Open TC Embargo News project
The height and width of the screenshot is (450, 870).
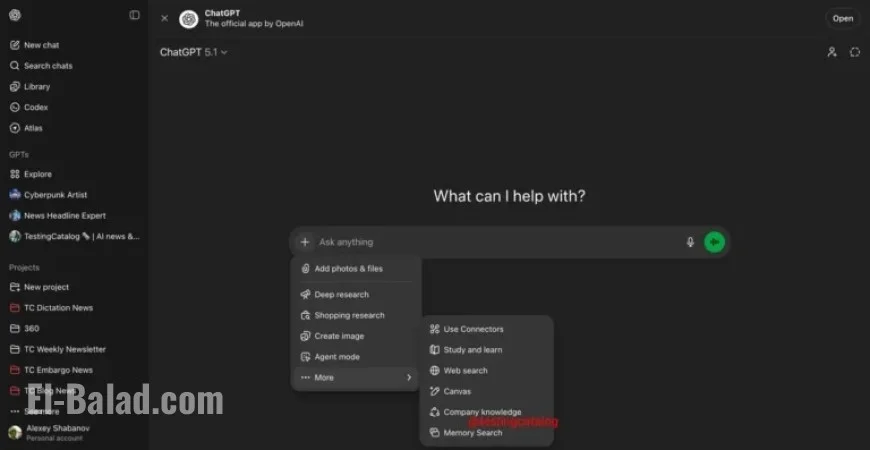pos(51,370)
